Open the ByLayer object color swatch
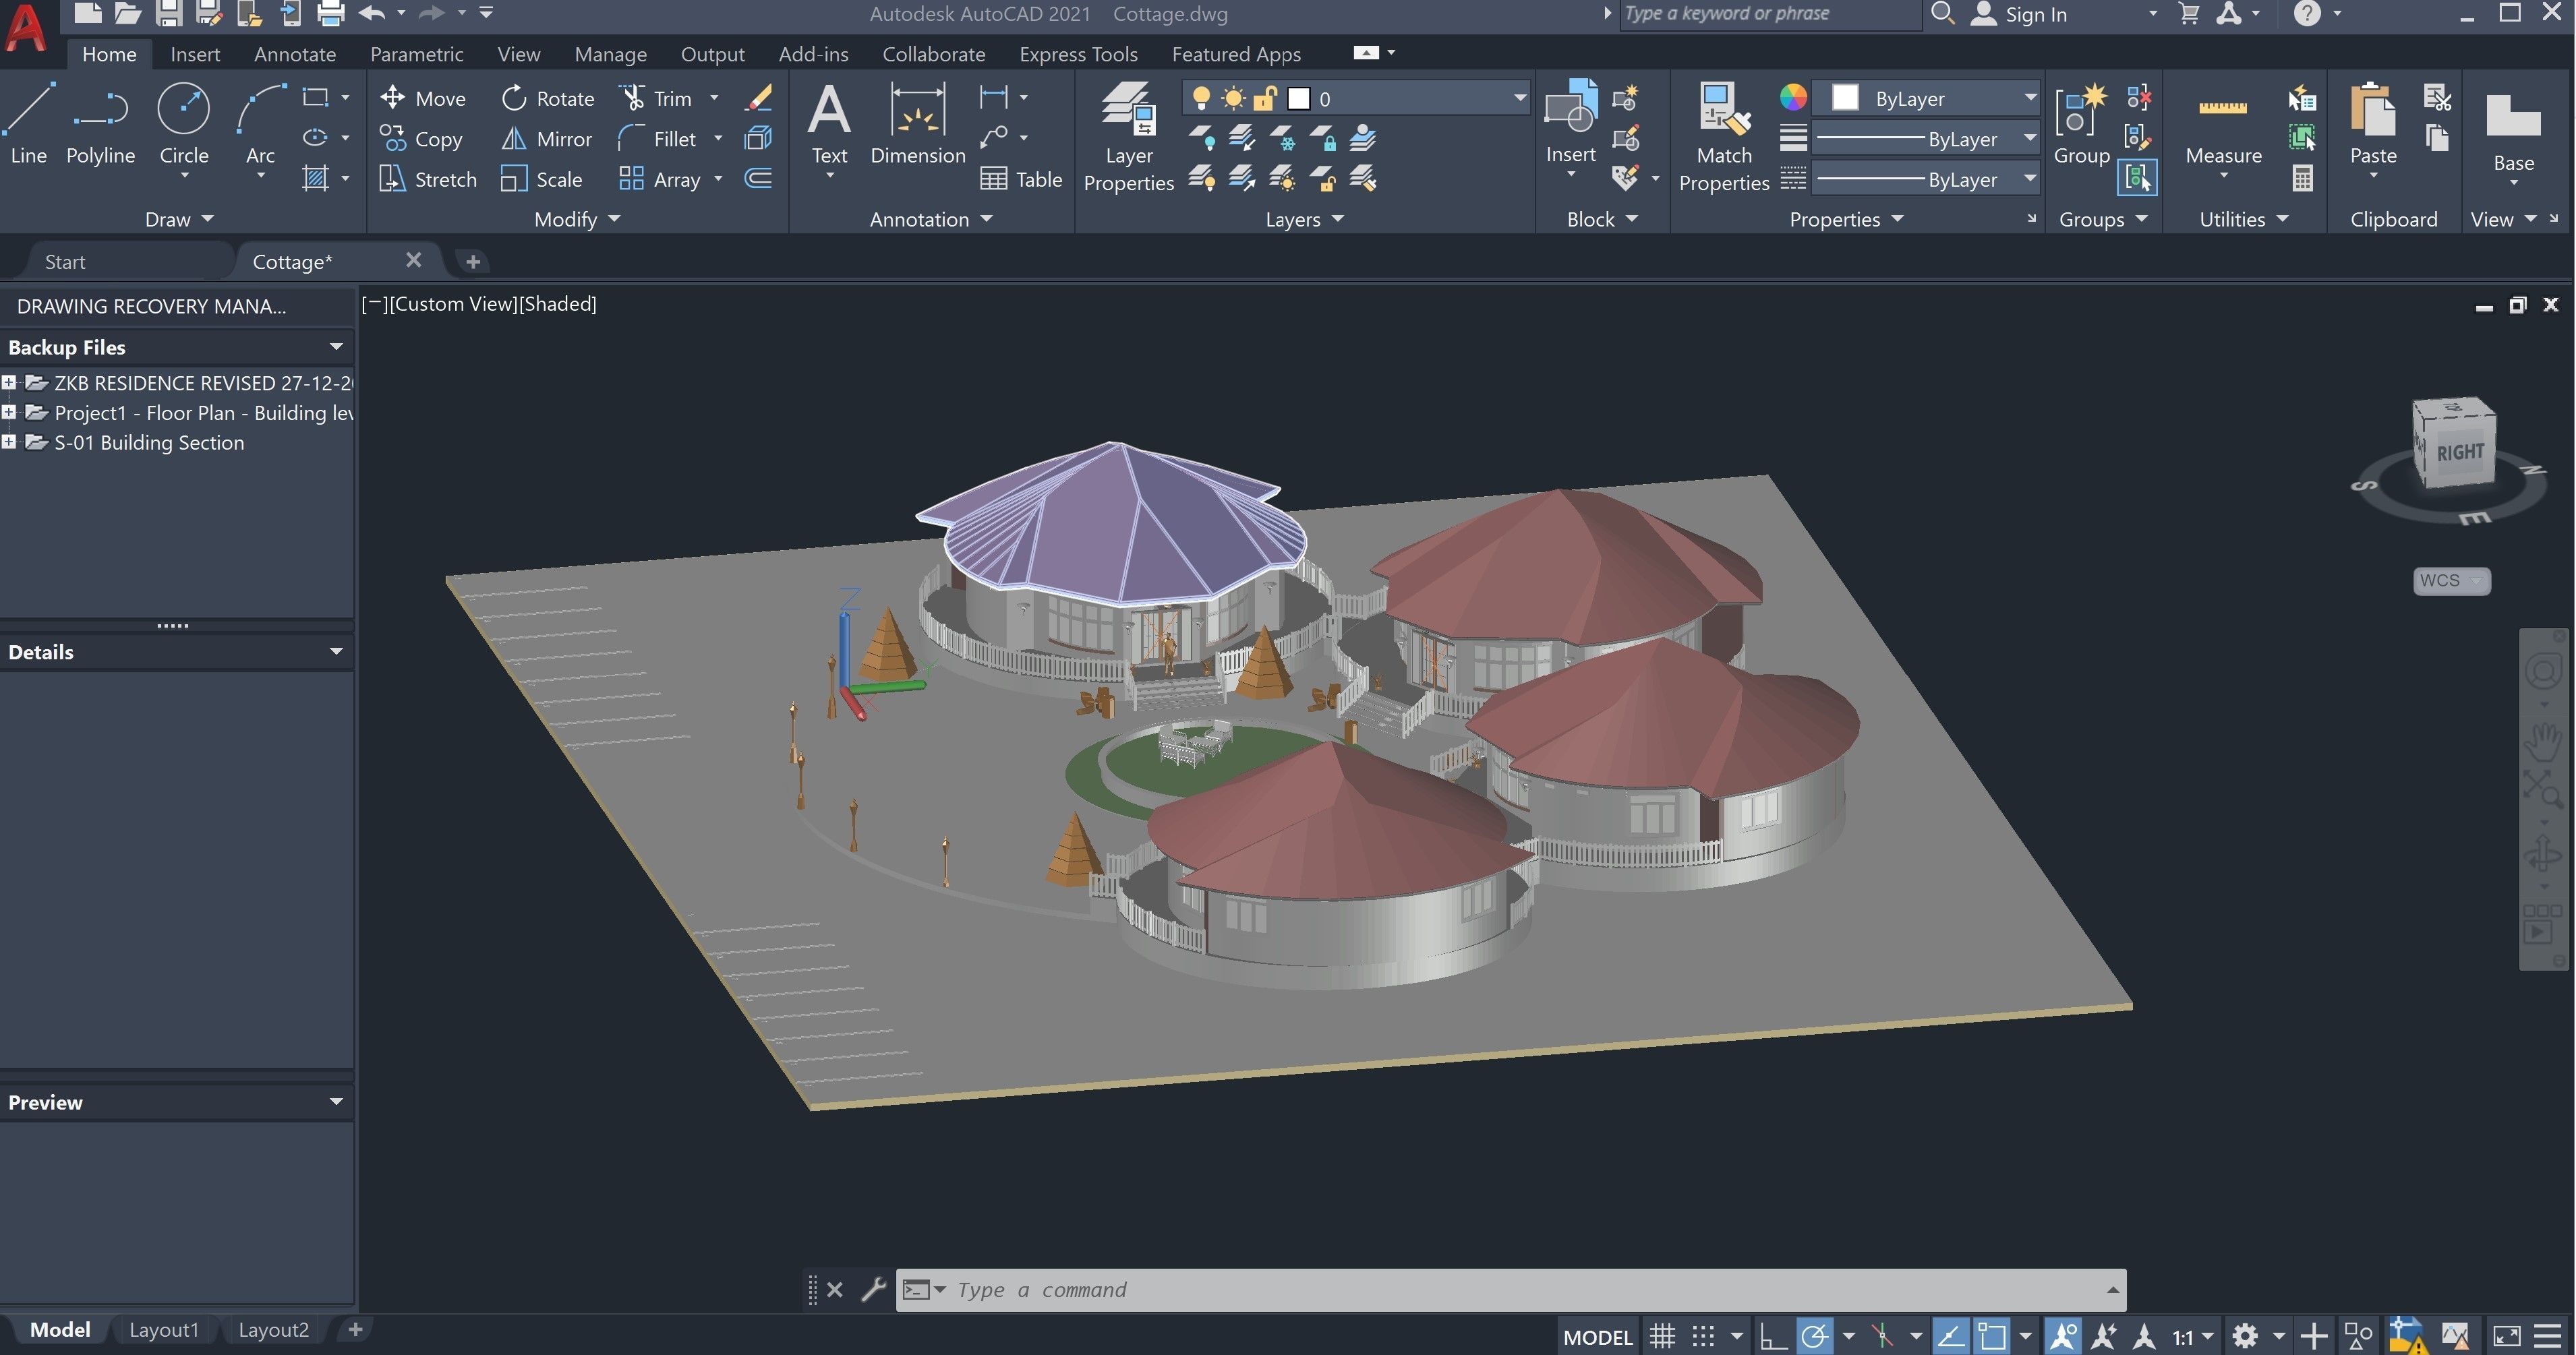Image resolution: width=2576 pixels, height=1355 pixels. click(x=1845, y=98)
